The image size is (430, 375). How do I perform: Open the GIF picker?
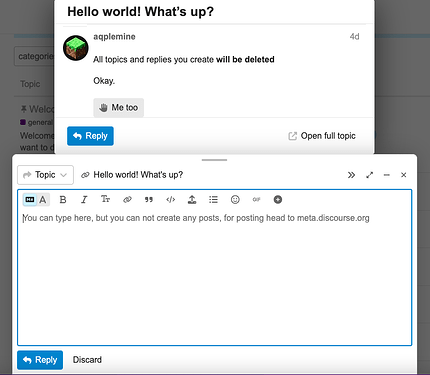(256, 200)
